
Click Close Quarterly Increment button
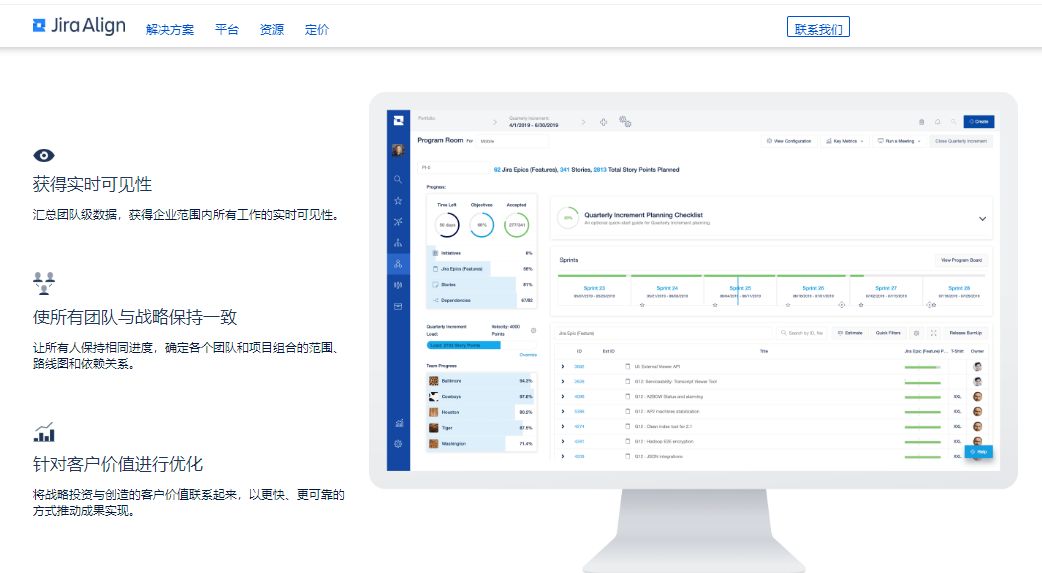961,141
